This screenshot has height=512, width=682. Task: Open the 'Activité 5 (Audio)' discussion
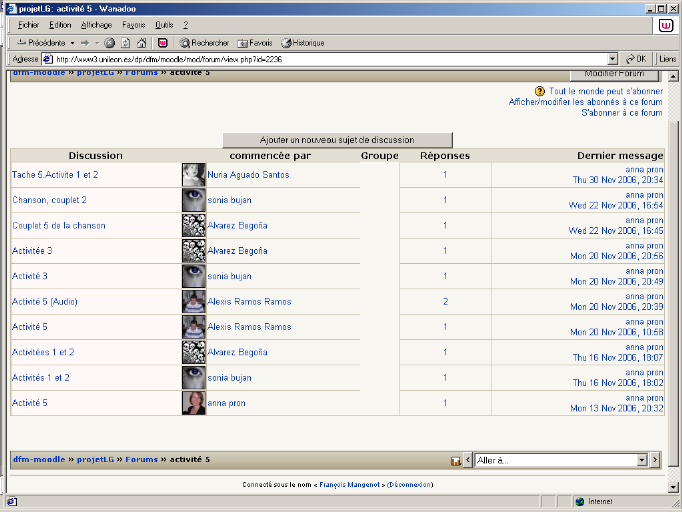pyautogui.click(x=45, y=301)
